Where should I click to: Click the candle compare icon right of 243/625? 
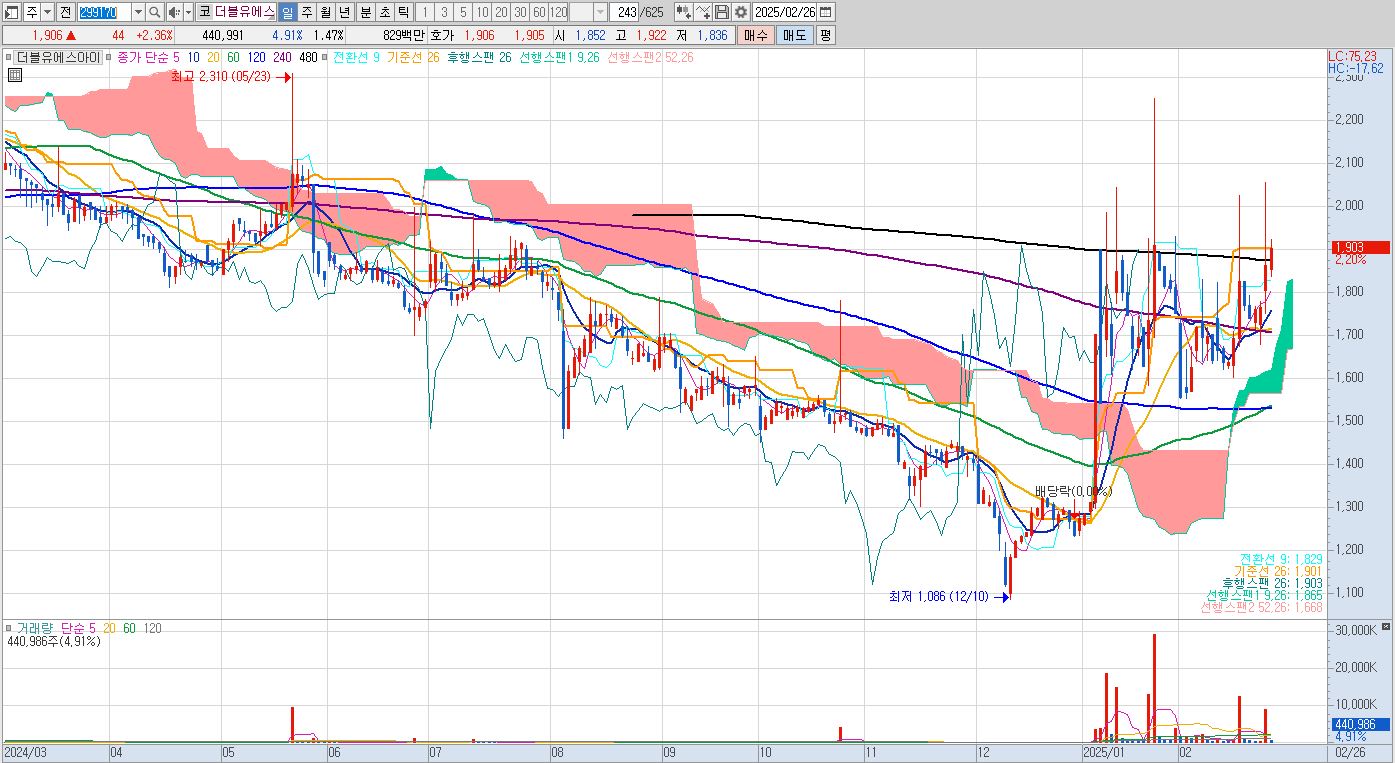tap(683, 12)
